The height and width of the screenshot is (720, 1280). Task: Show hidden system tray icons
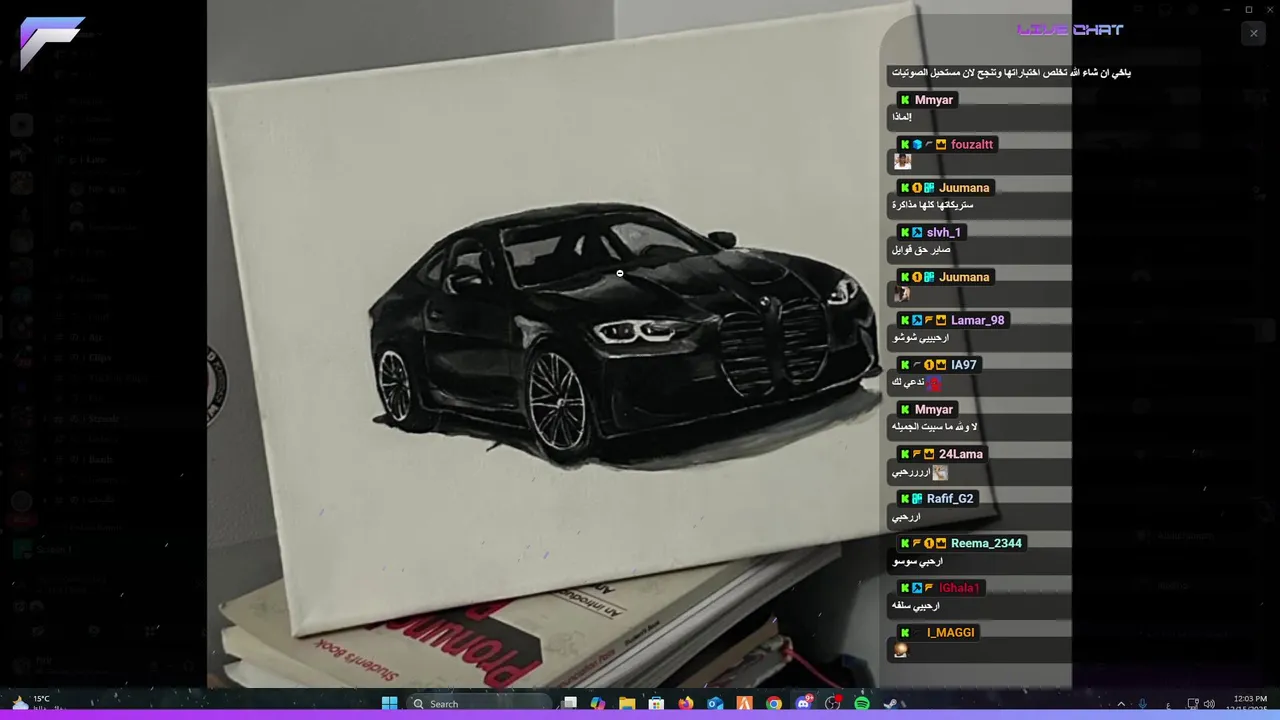[x=1121, y=704]
